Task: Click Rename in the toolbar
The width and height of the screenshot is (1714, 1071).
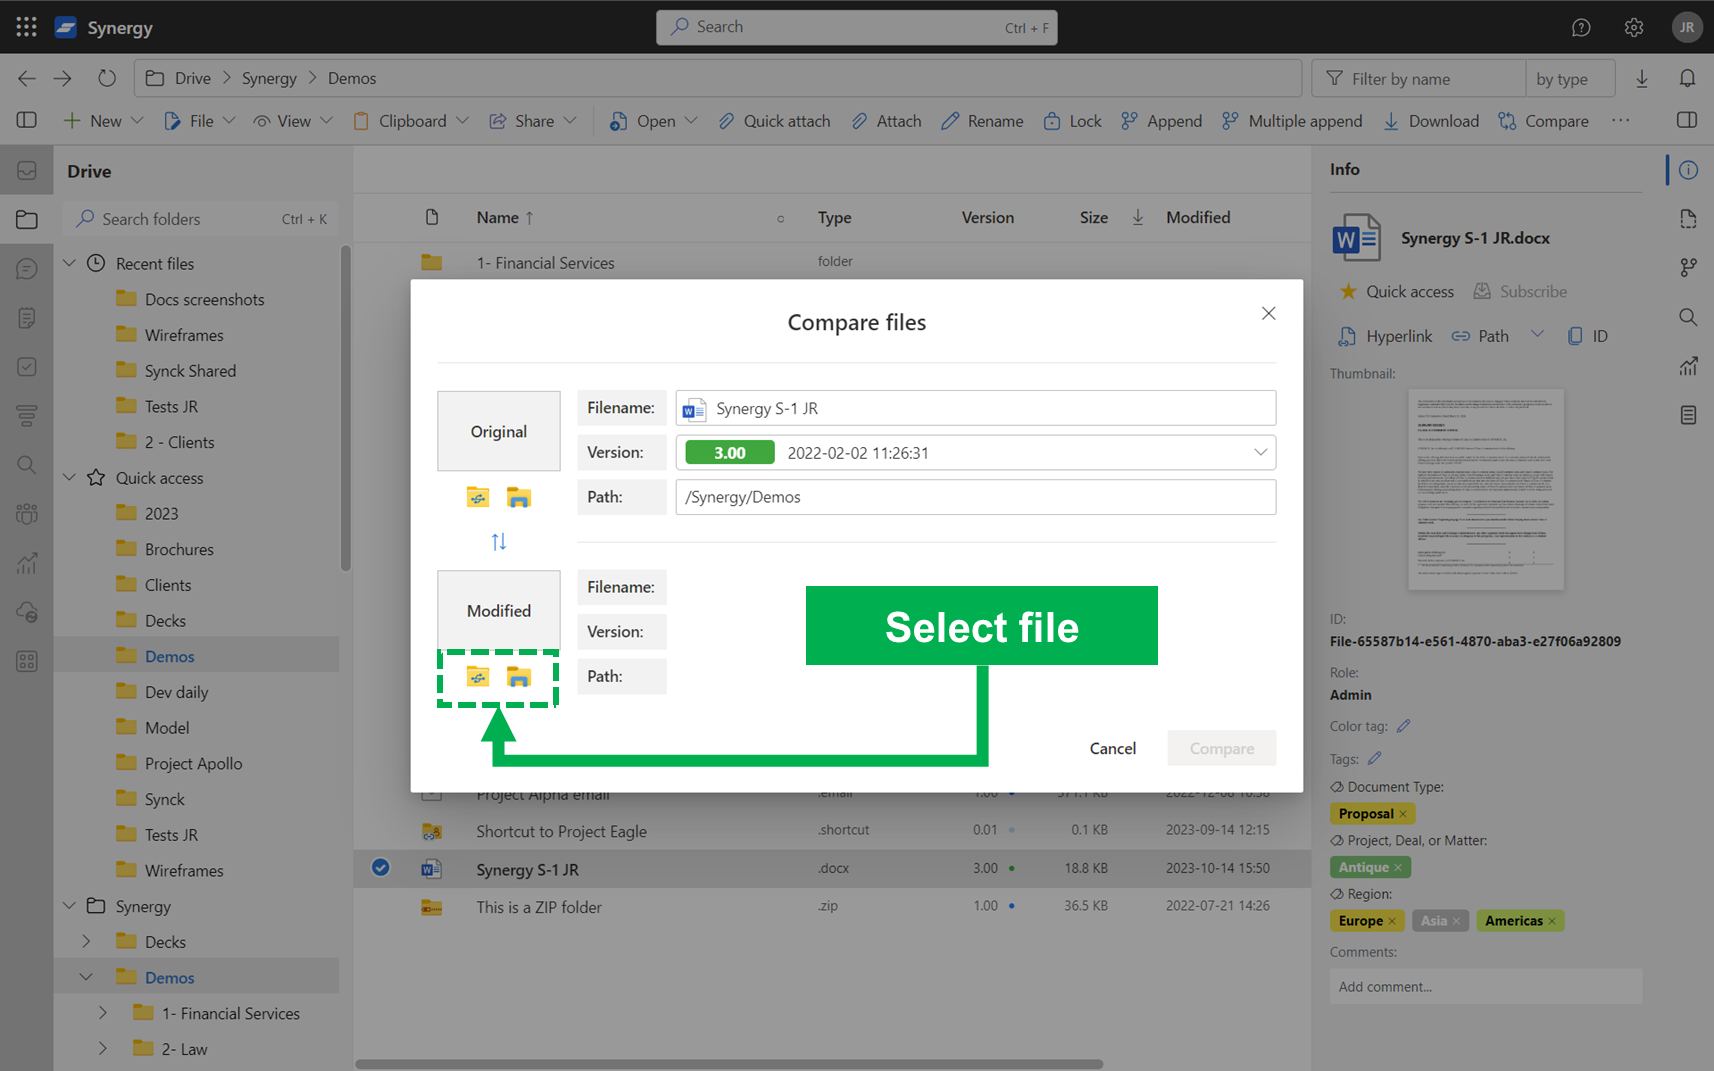Action: pyautogui.click(x=982, y=120)
